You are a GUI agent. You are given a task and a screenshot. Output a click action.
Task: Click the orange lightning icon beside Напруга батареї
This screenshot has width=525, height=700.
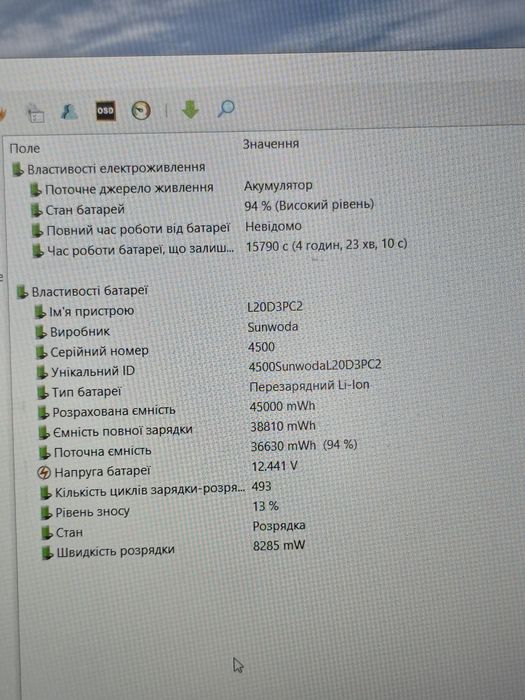(44, 472)
